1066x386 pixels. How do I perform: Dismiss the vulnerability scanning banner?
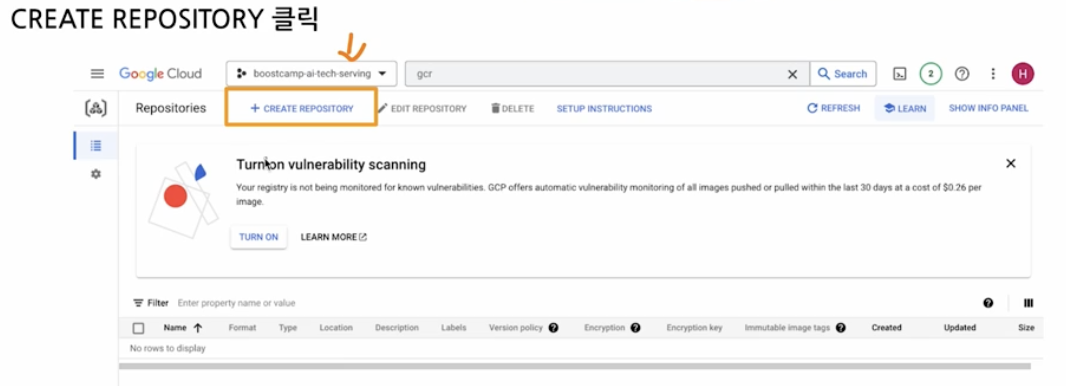[1010, 163]
